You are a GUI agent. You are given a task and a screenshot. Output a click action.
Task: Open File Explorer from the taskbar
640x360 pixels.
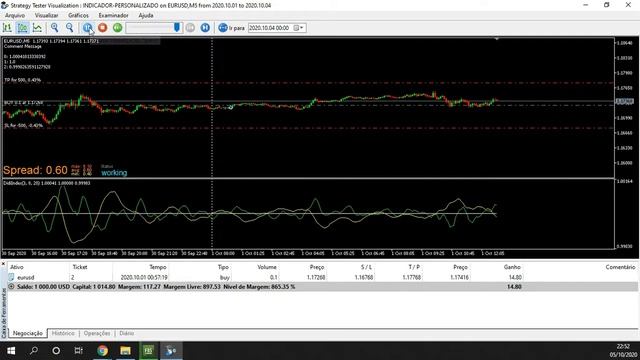coord(125,351)
